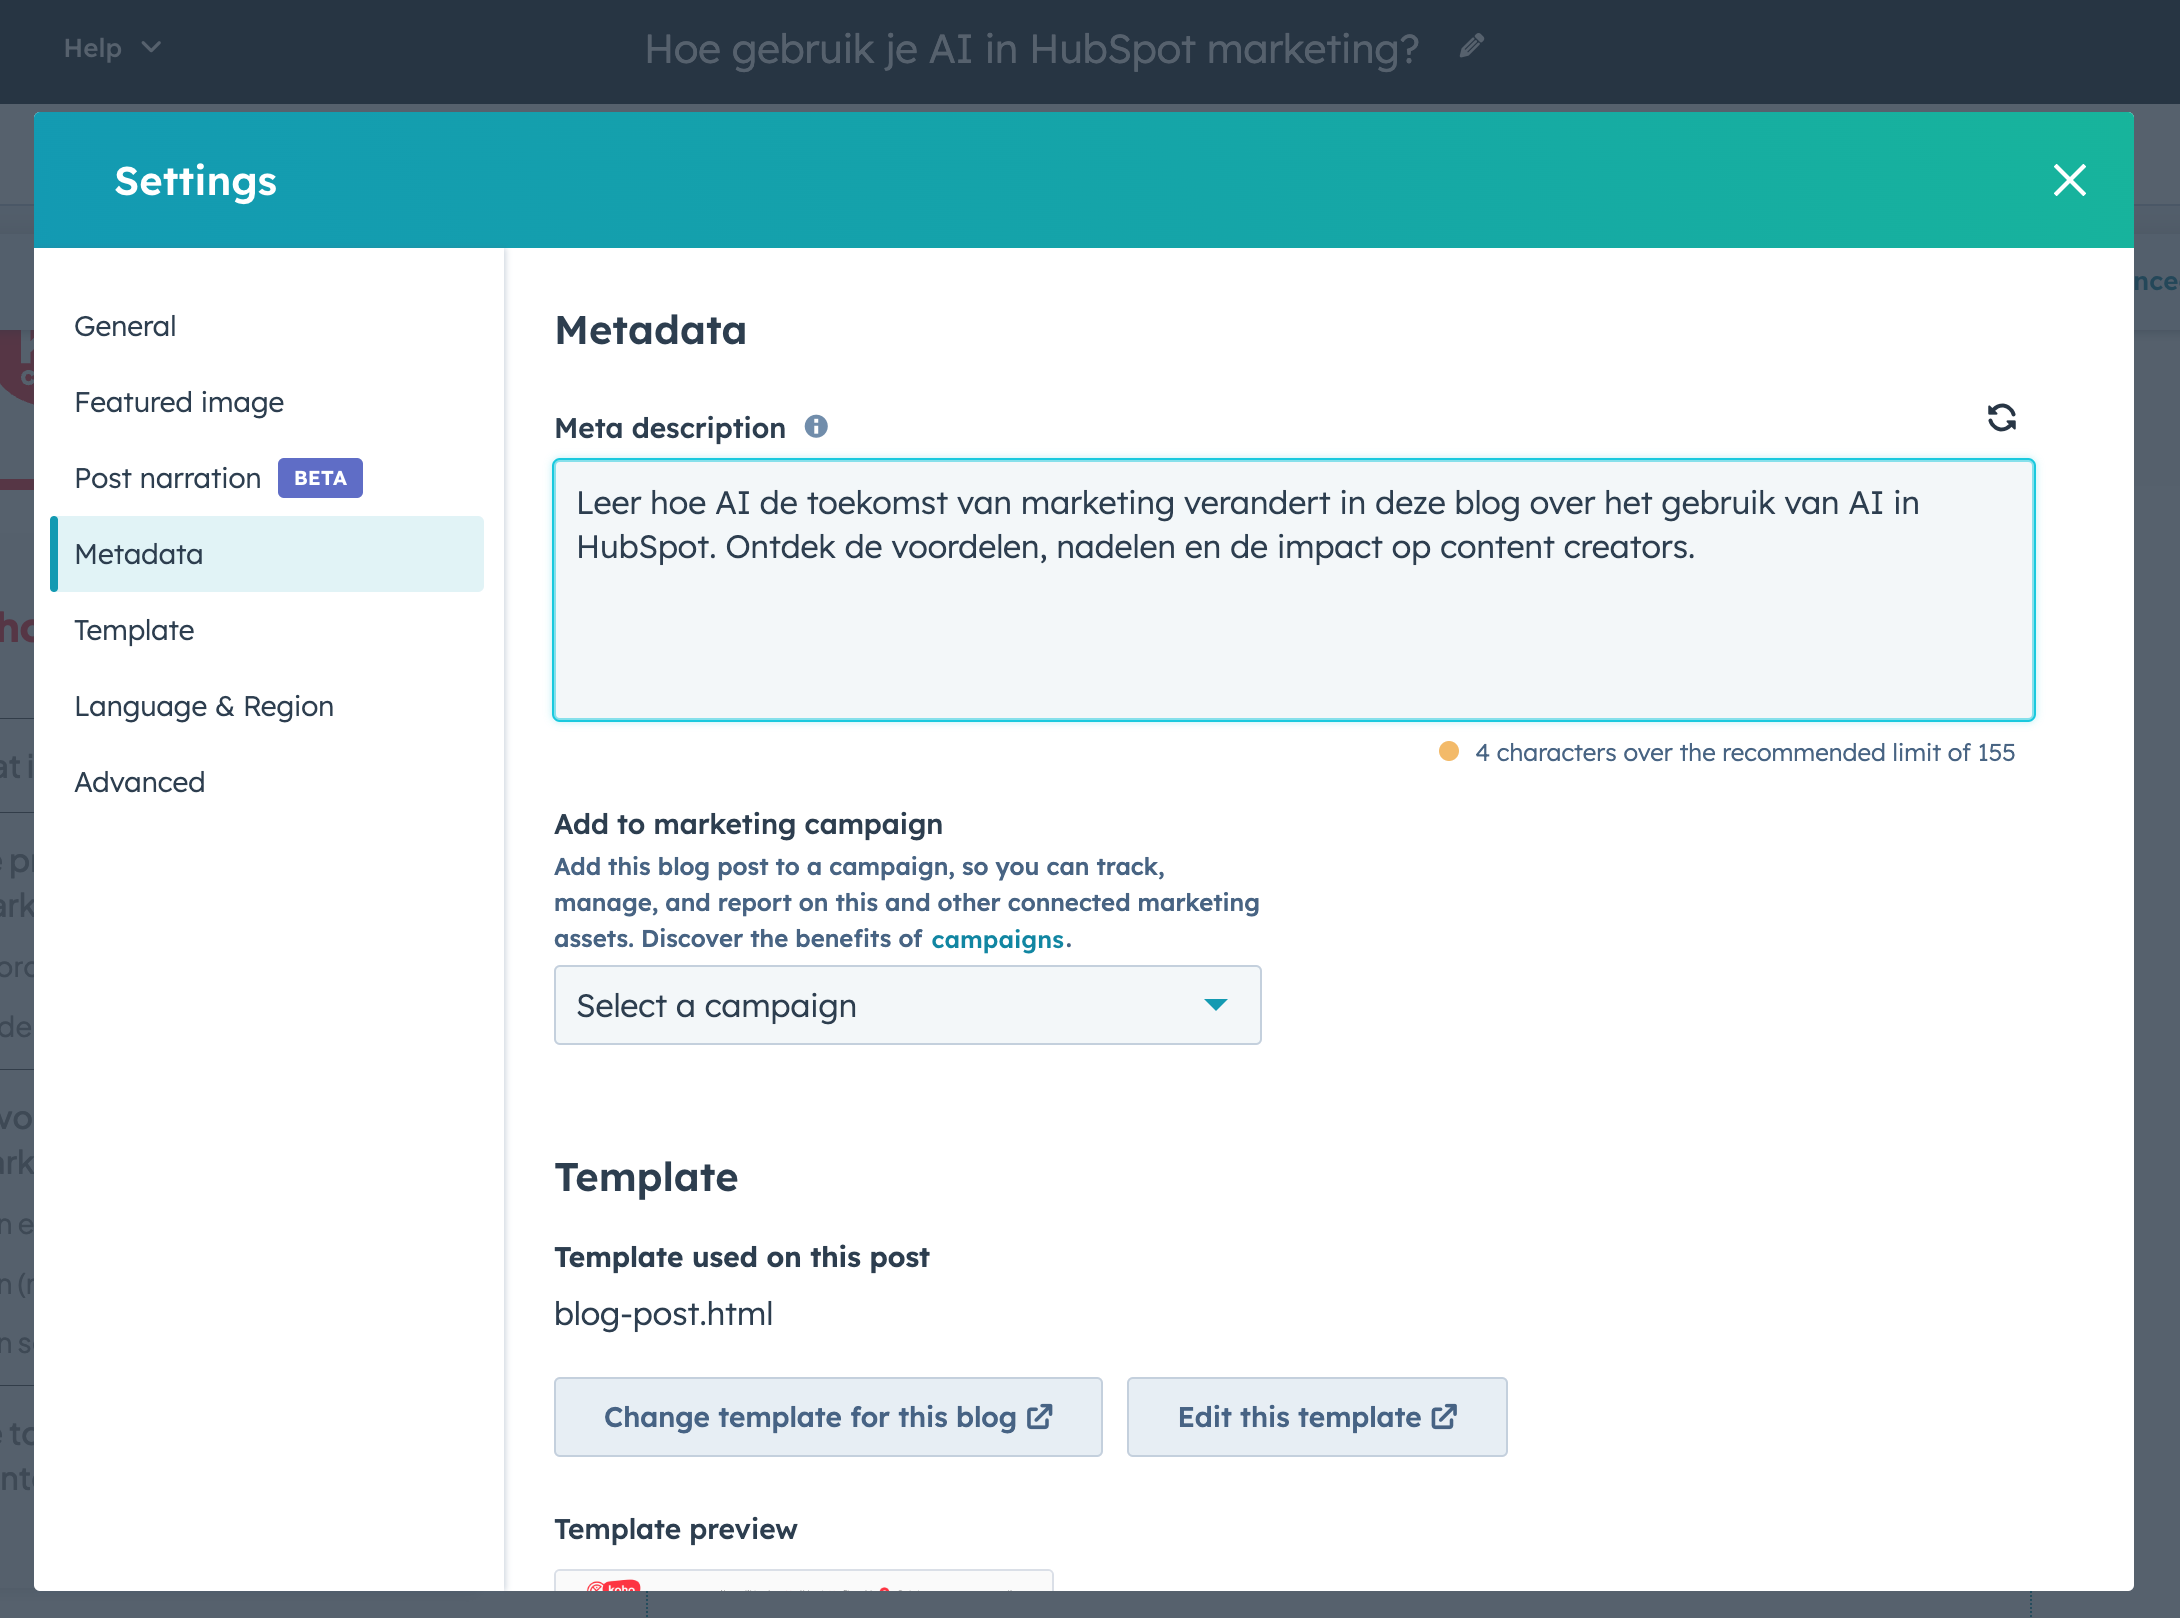Expand the Select a campaign dropdown
2180x1618 pixels.
[907, 1005]
